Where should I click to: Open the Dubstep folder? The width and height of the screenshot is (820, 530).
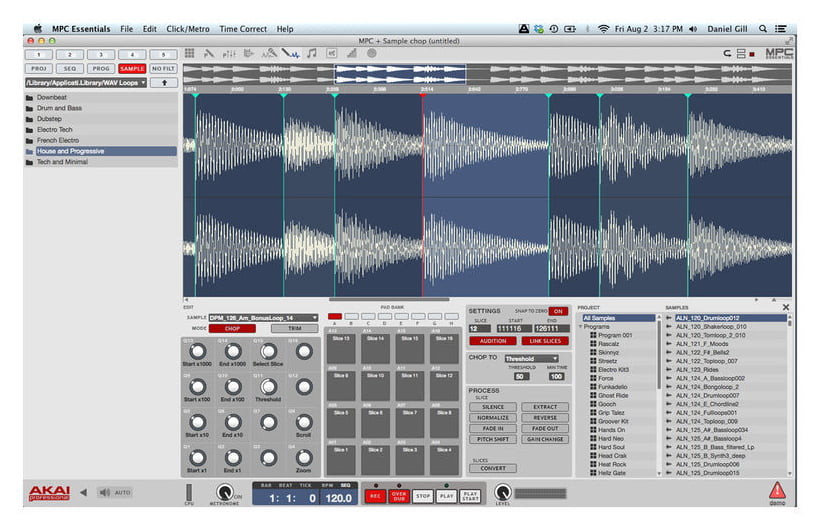(101, 119)
